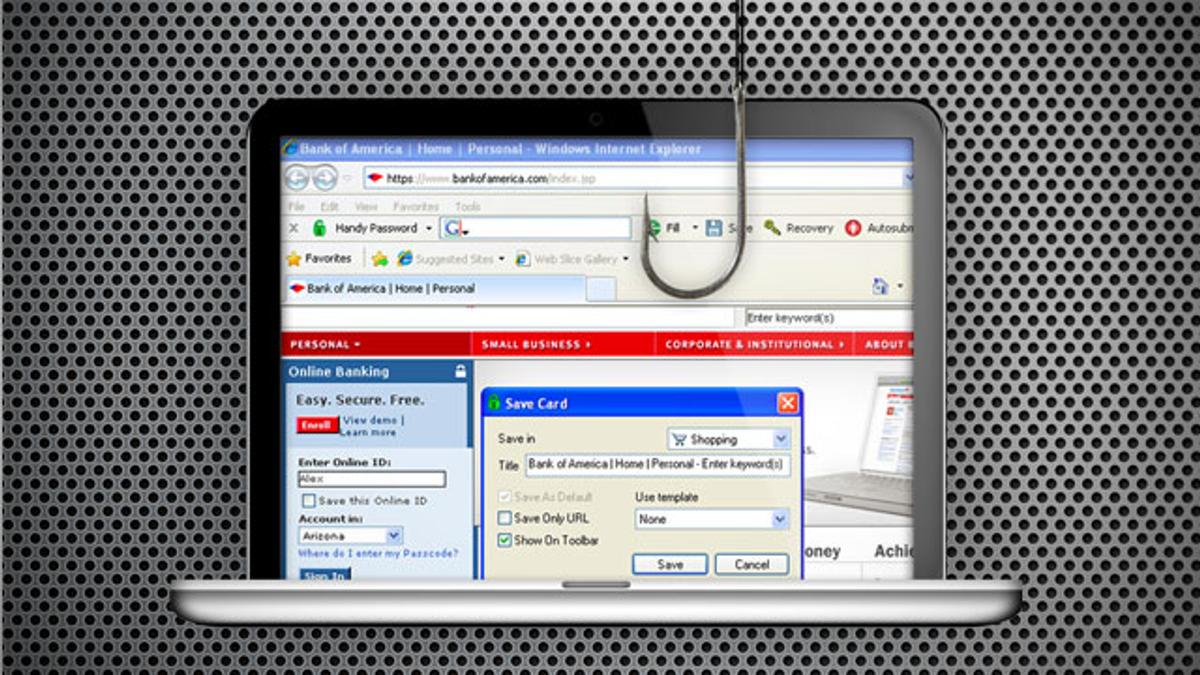
Task: Click the Handy Password toolbar search field
Action: 536,228
